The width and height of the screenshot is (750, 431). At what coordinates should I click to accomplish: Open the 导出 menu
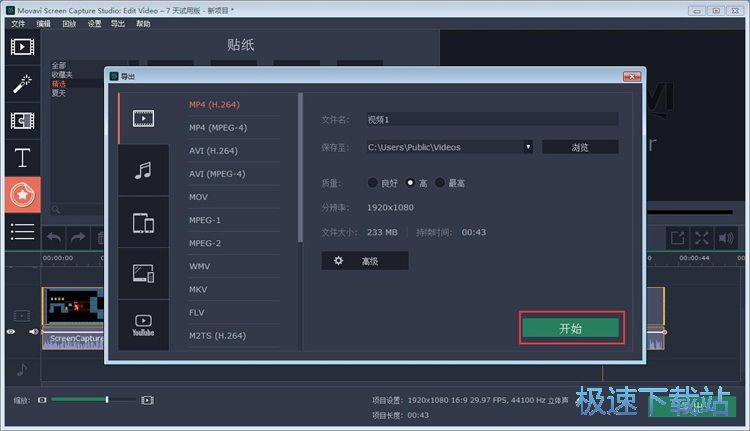coord(118,23)
